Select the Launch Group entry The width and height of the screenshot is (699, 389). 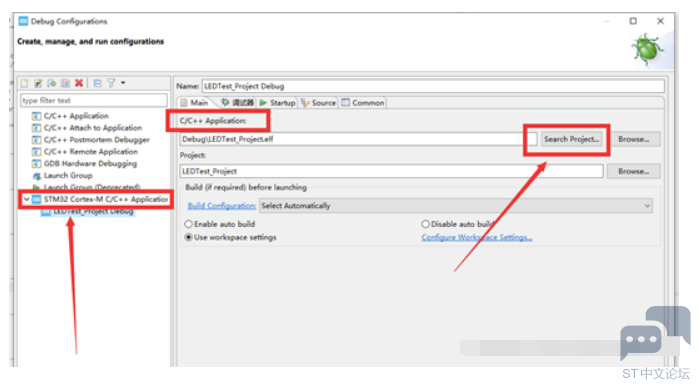tap(68, 176)
